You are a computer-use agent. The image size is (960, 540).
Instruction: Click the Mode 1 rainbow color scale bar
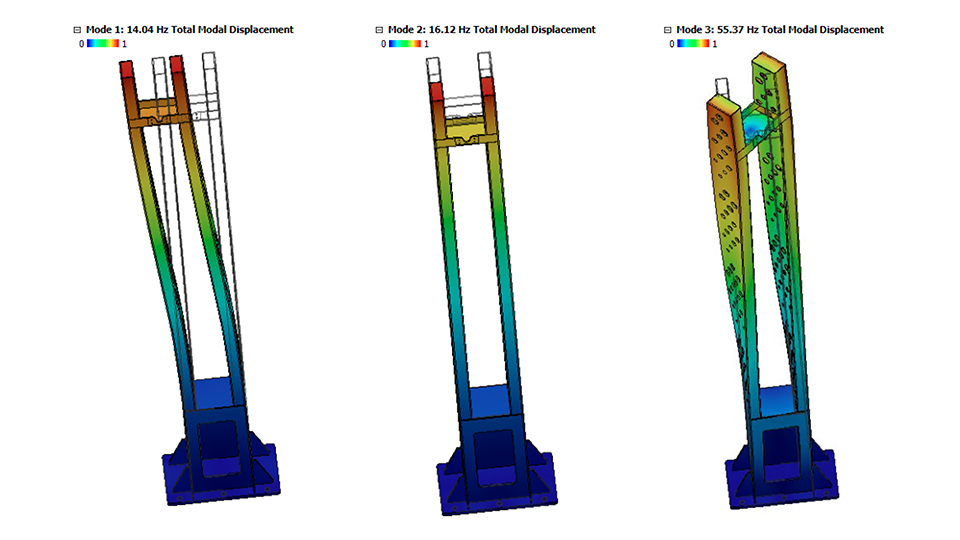(103, 44)
